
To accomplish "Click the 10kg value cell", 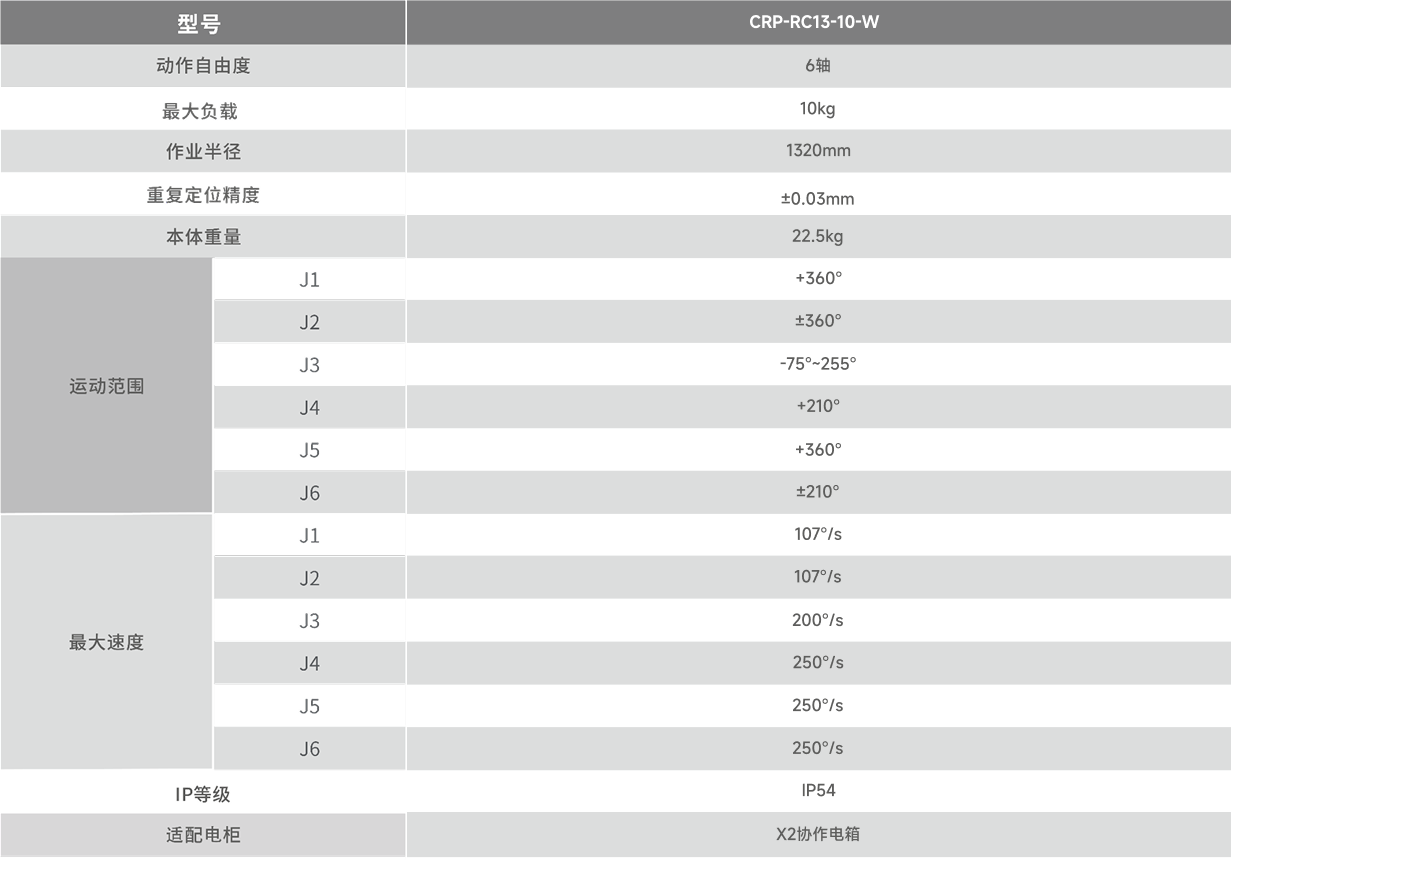I will coord(817,108).
